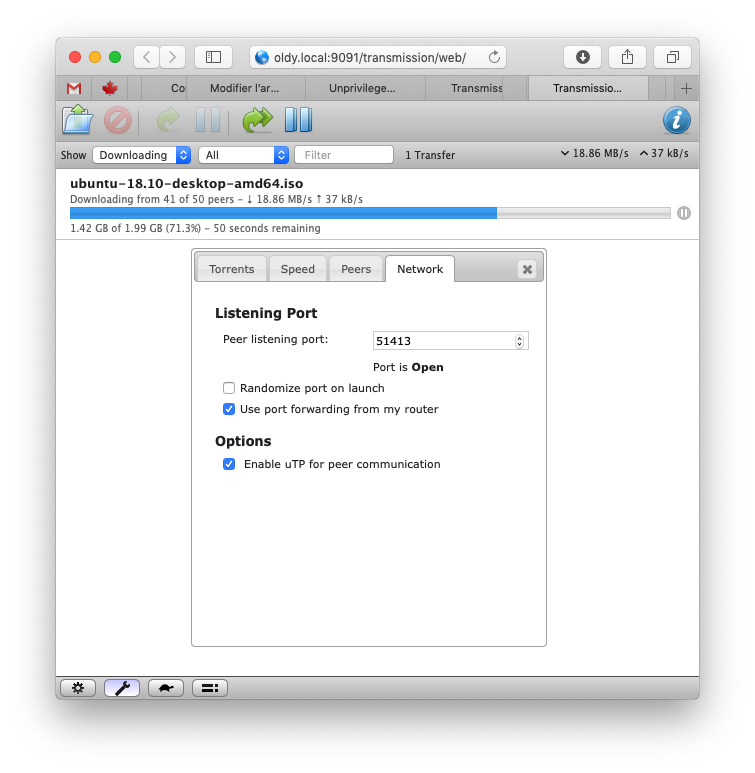Go forward with Safari's forward arrow

pyautogui.click(x=172, y=57)
